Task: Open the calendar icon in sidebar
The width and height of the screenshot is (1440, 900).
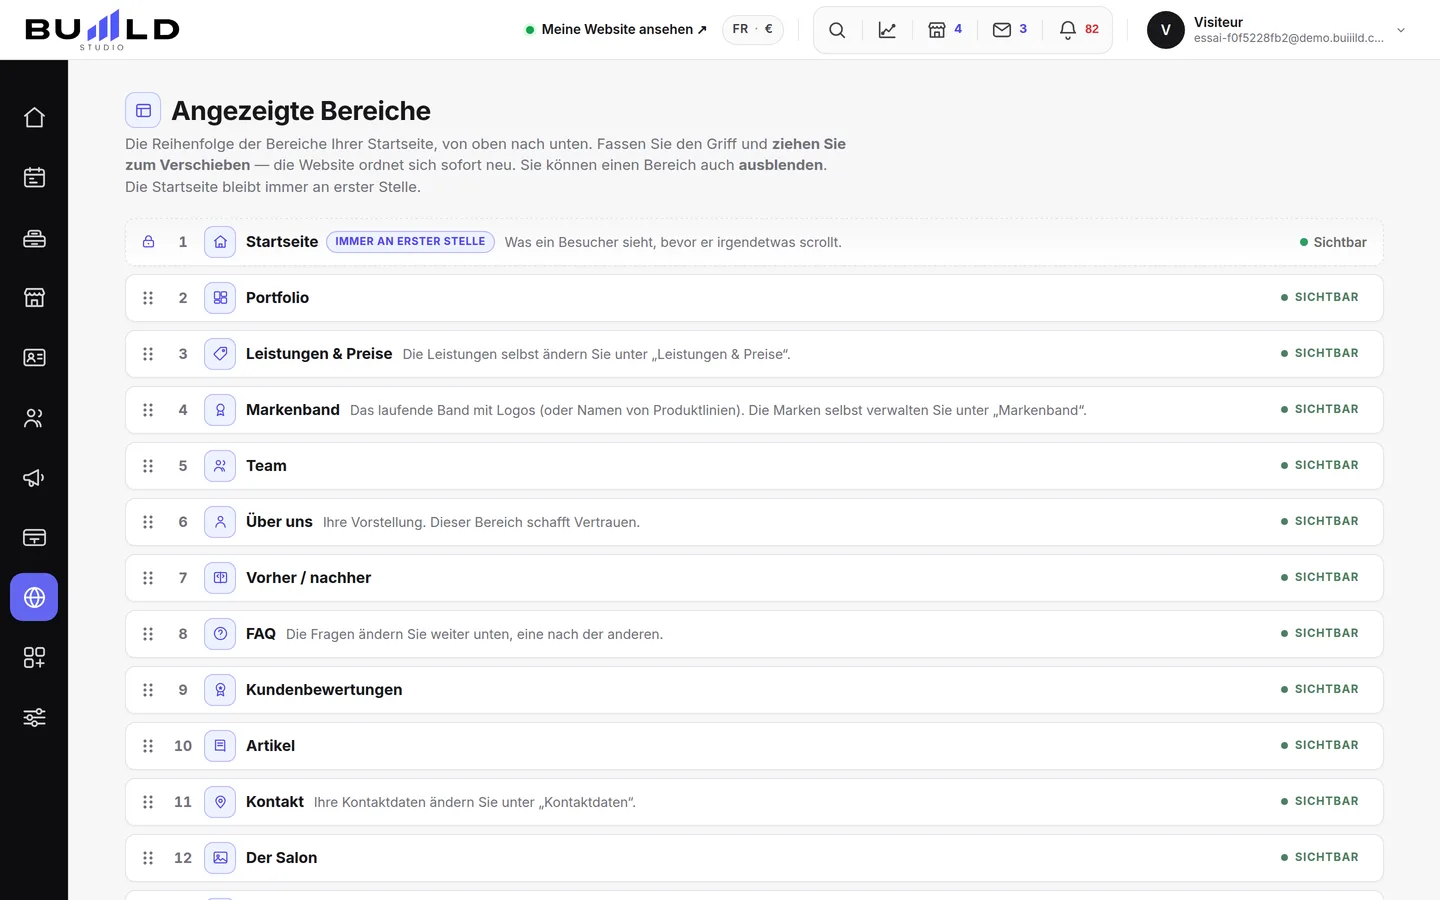Action: [34, 177]
